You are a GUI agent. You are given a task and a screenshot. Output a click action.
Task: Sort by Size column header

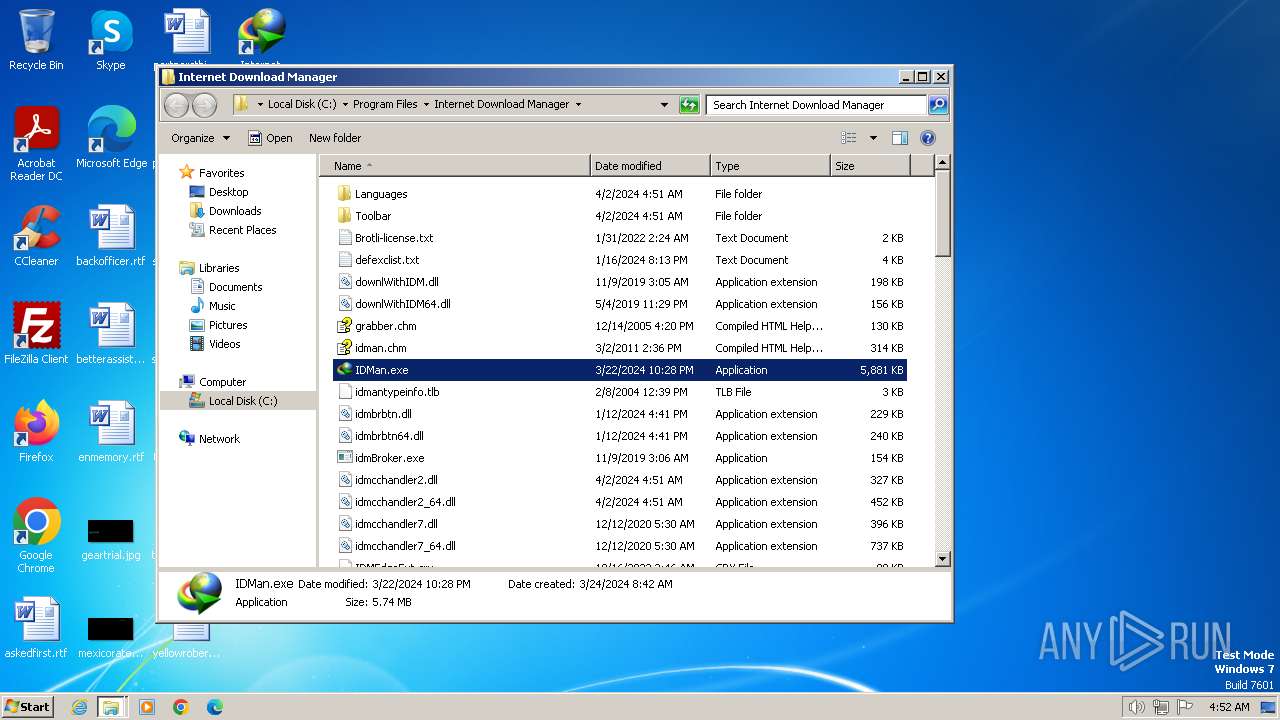(870, 166)
